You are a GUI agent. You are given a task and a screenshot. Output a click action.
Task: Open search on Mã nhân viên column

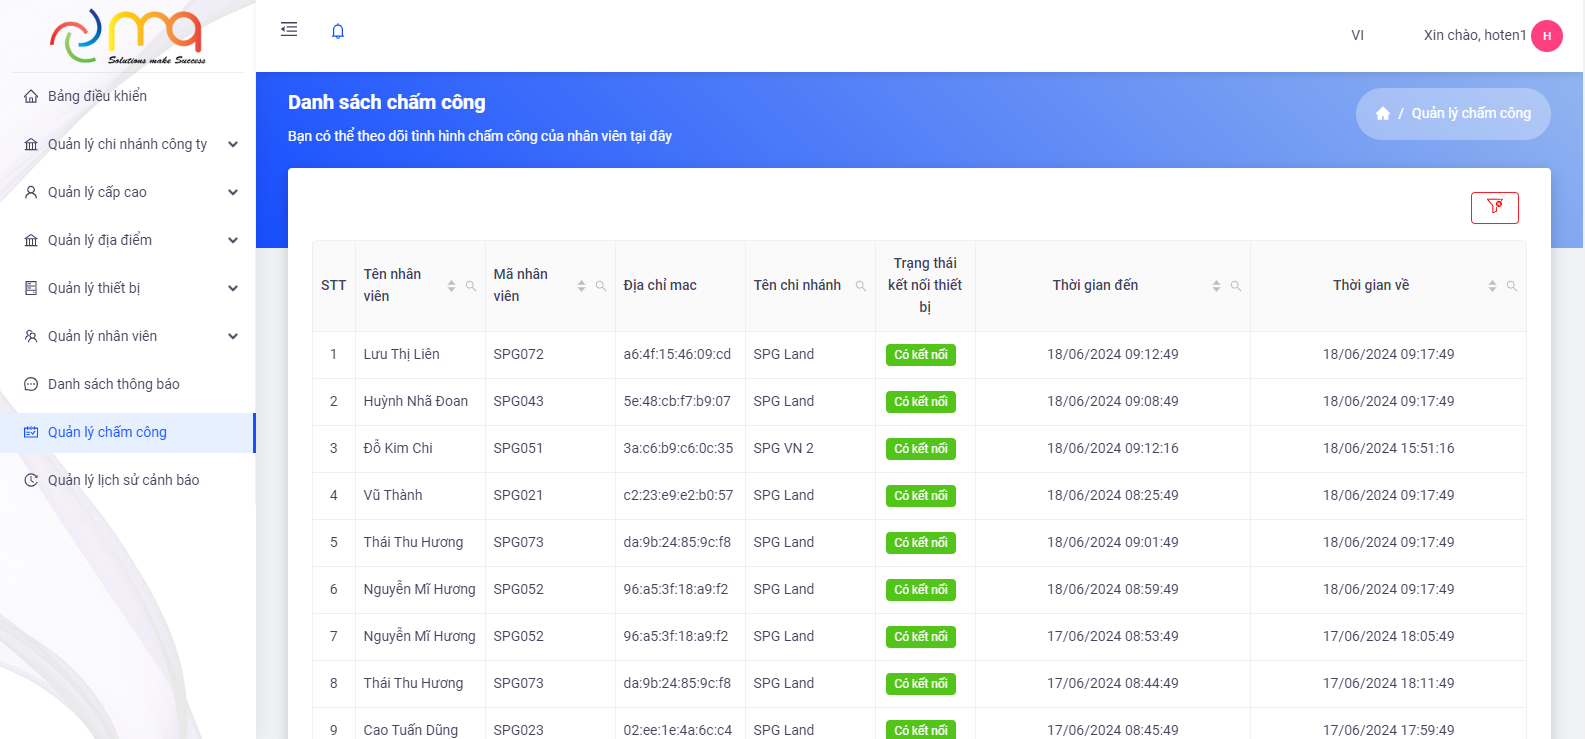(601, 286)
